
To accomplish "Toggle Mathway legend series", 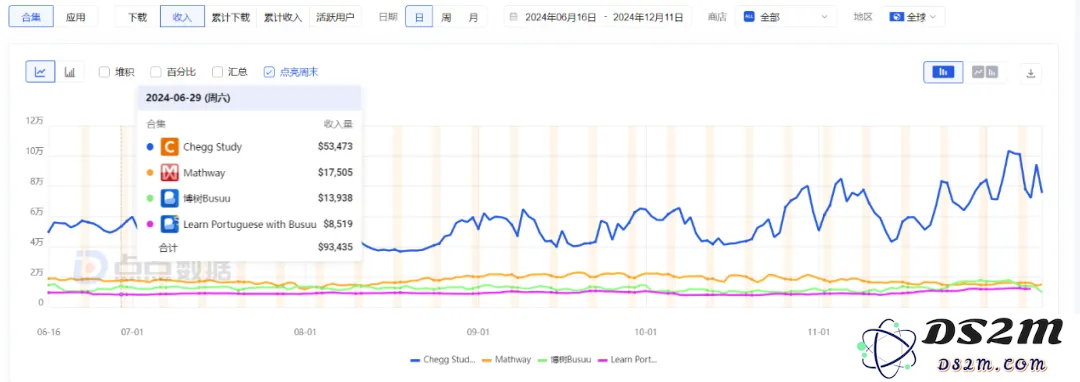I will click(506, 359).
